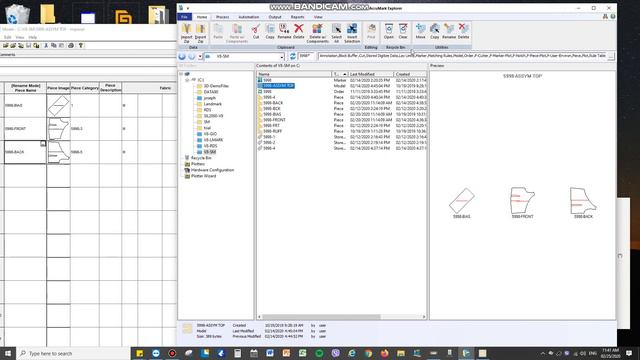Switch to the Output ribbon tab
640x360 pixels.
(275, 17)
